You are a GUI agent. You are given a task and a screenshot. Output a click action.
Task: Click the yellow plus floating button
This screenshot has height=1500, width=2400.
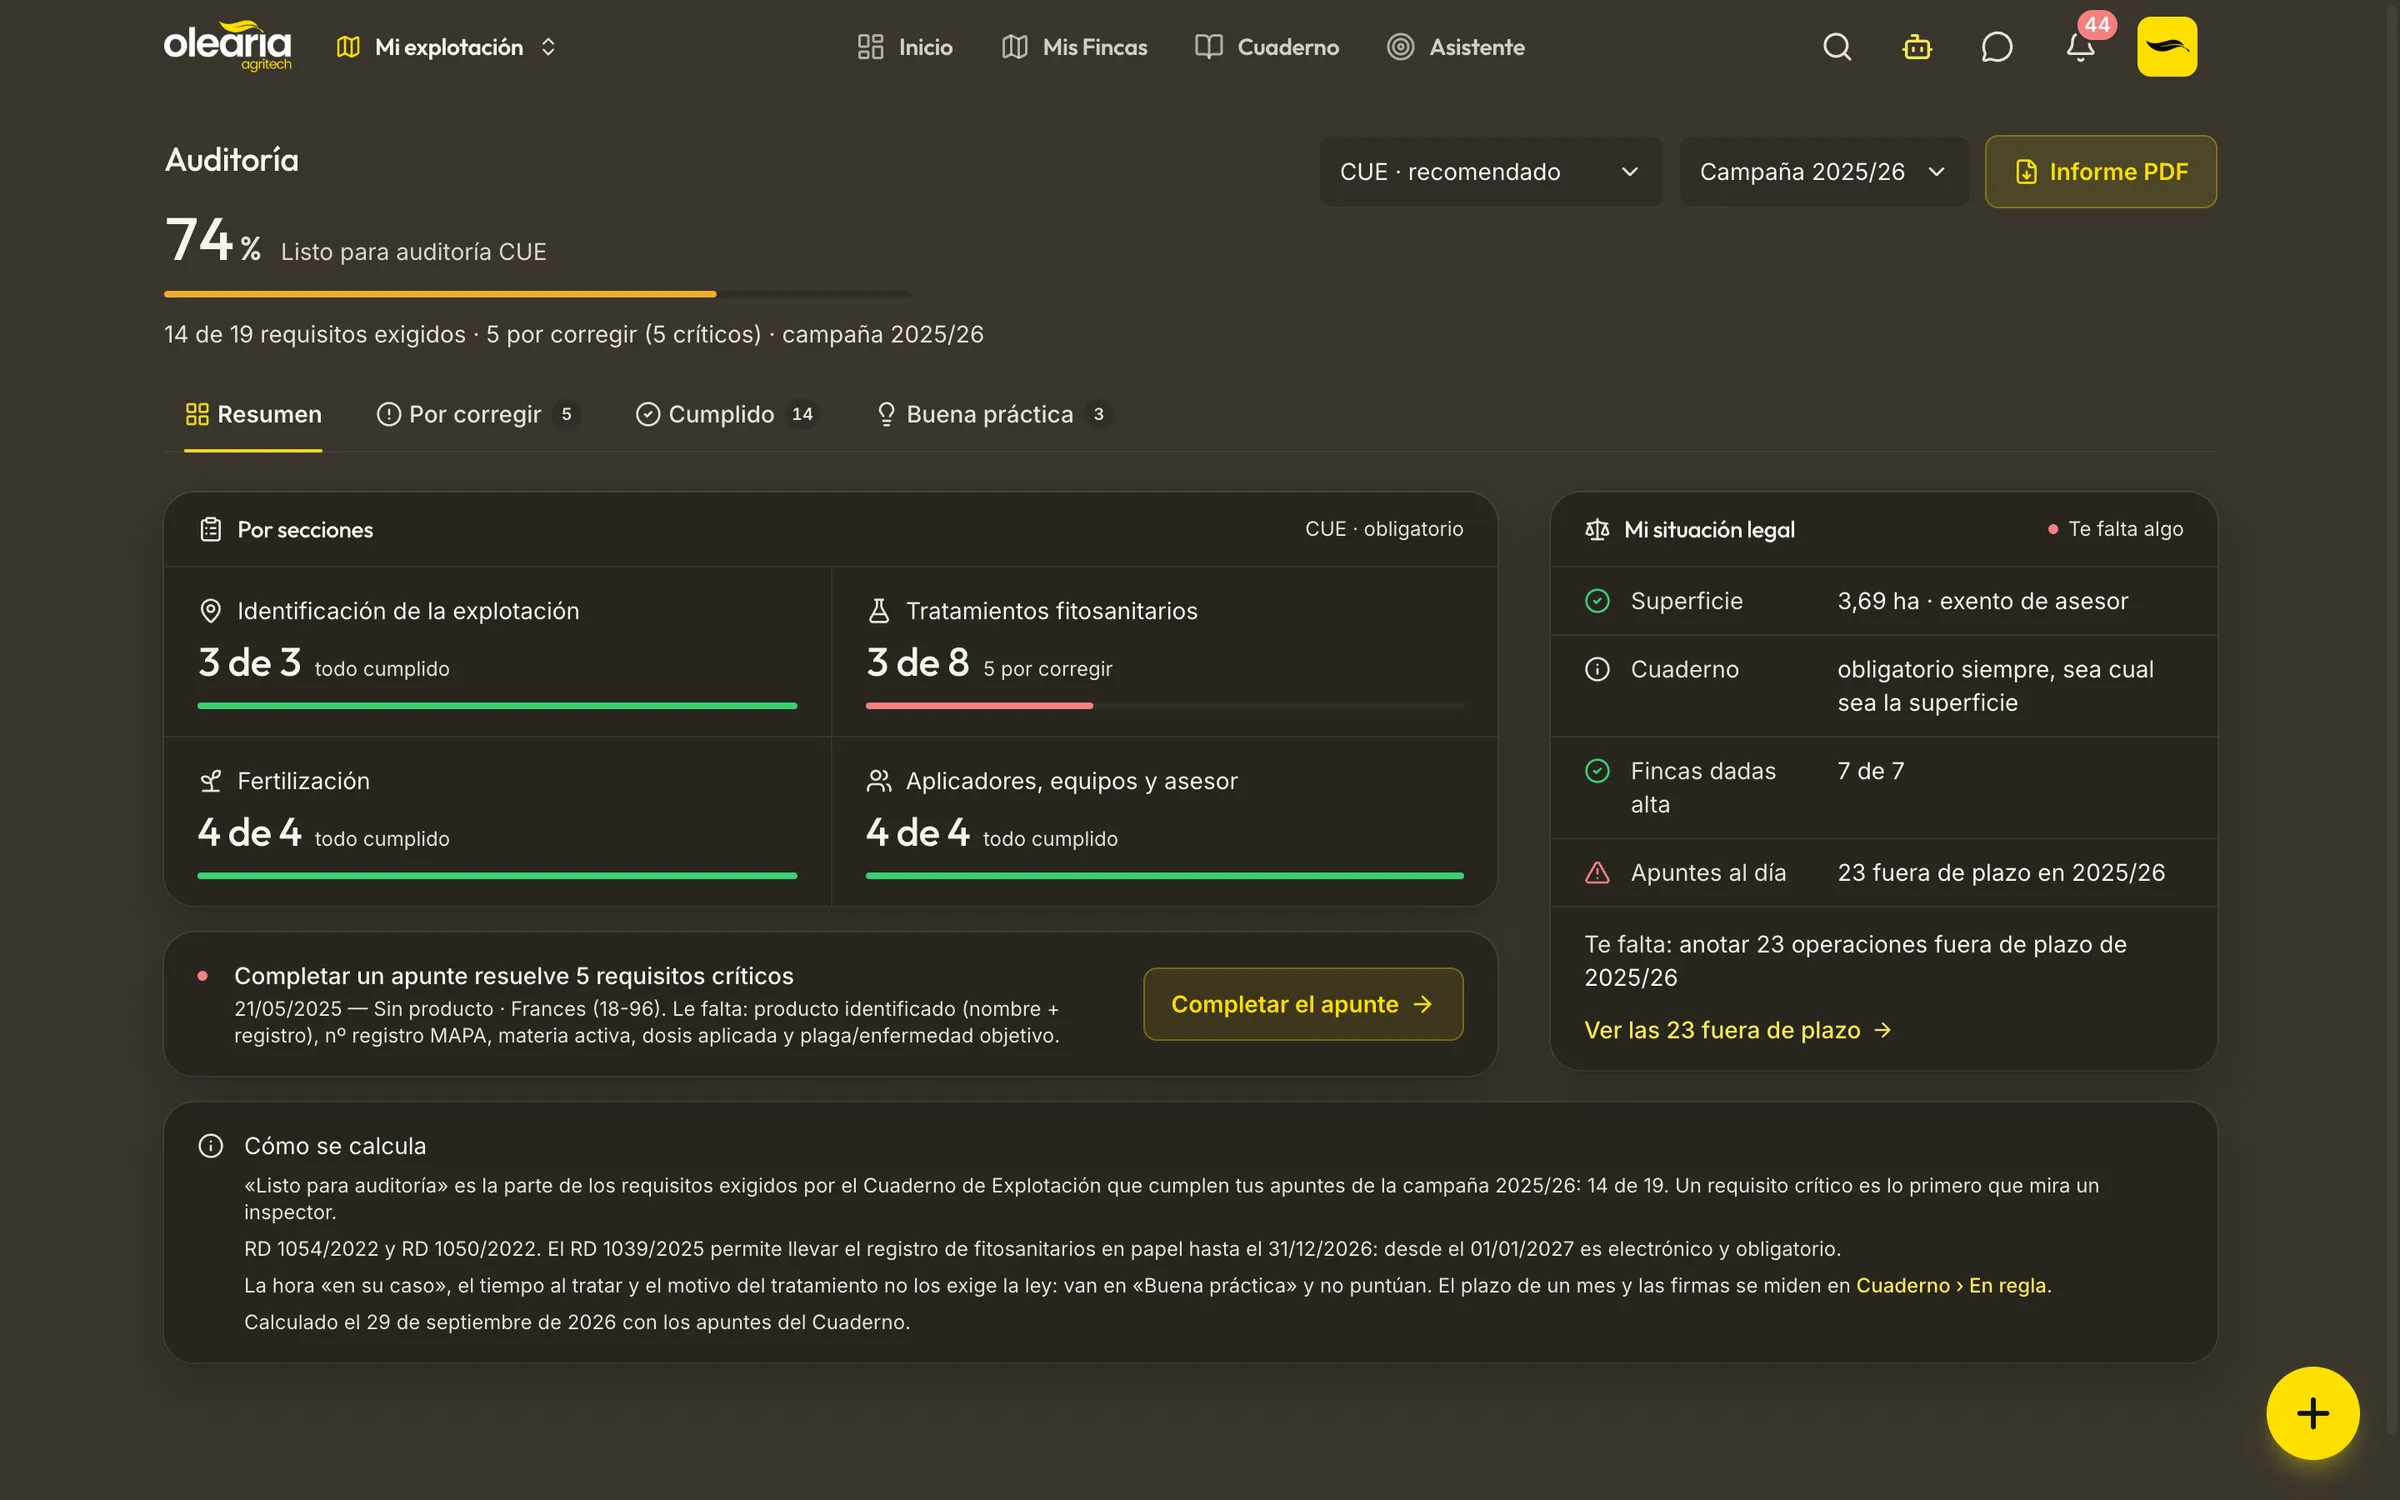point(2312,1413)
